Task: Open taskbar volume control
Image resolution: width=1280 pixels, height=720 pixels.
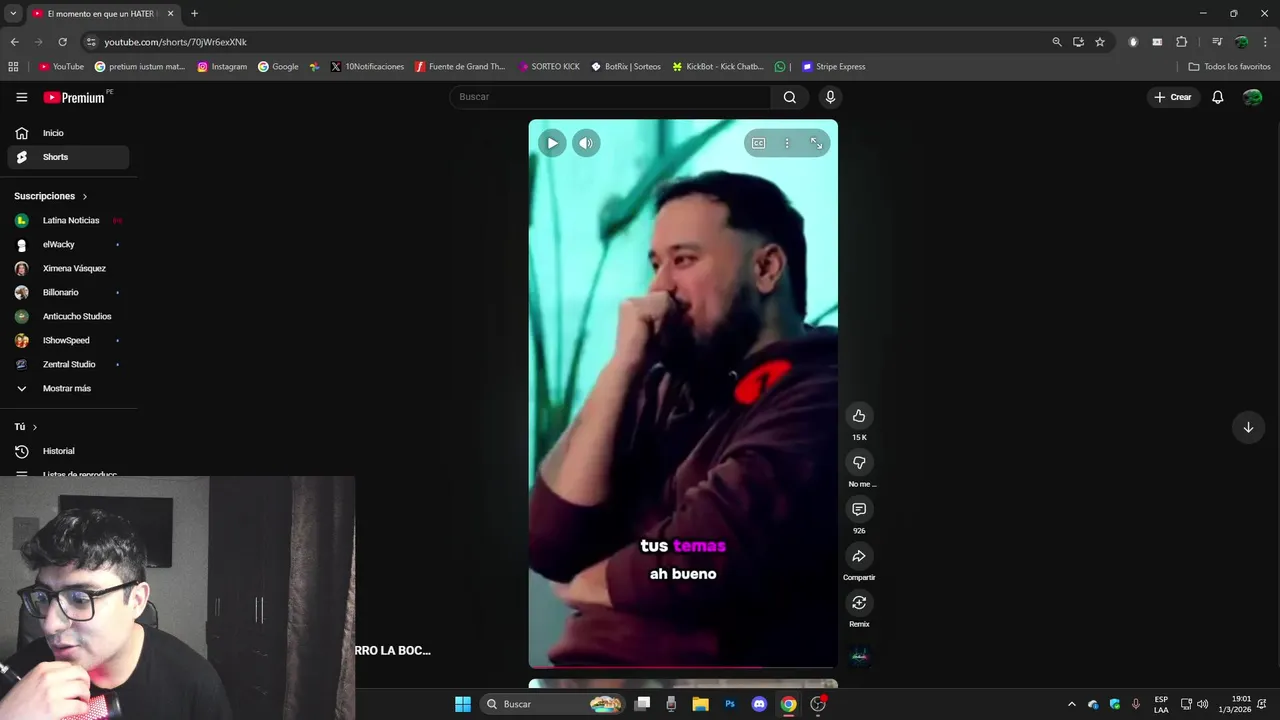Action: coord(1202,704)
